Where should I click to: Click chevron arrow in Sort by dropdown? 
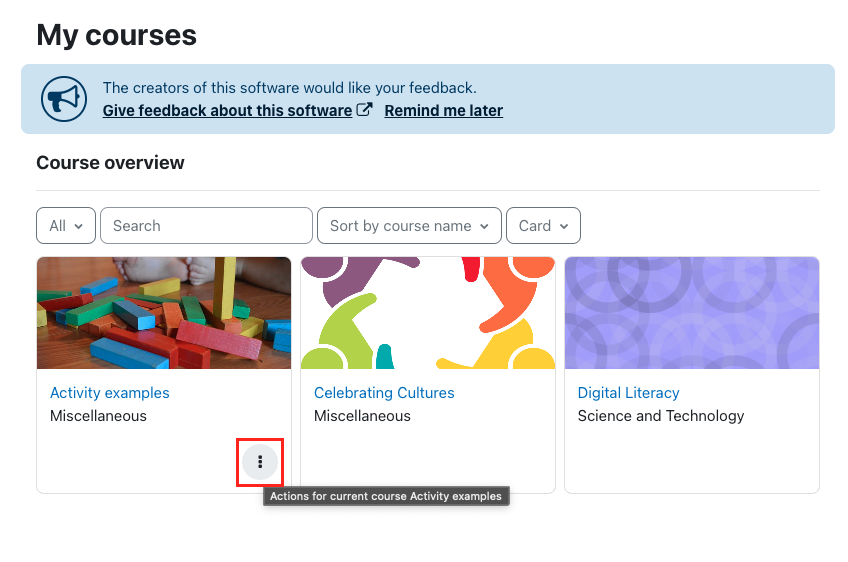[484, 226]
